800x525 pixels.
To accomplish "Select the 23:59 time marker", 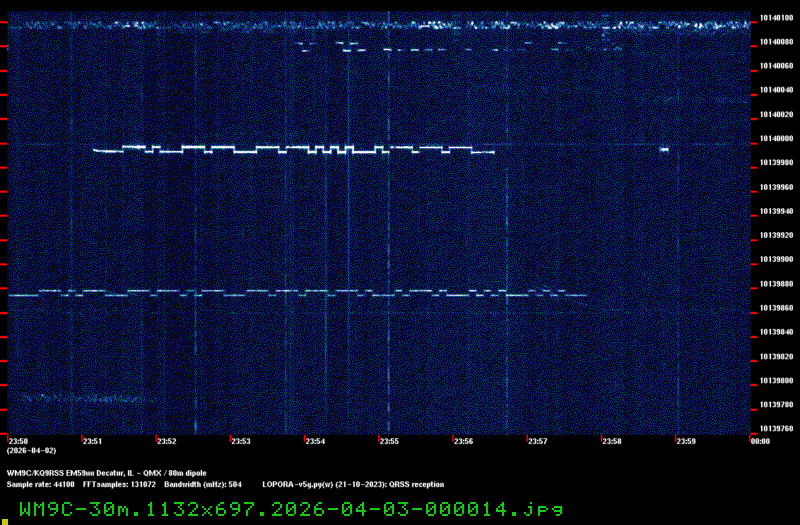I will [685, 441].
